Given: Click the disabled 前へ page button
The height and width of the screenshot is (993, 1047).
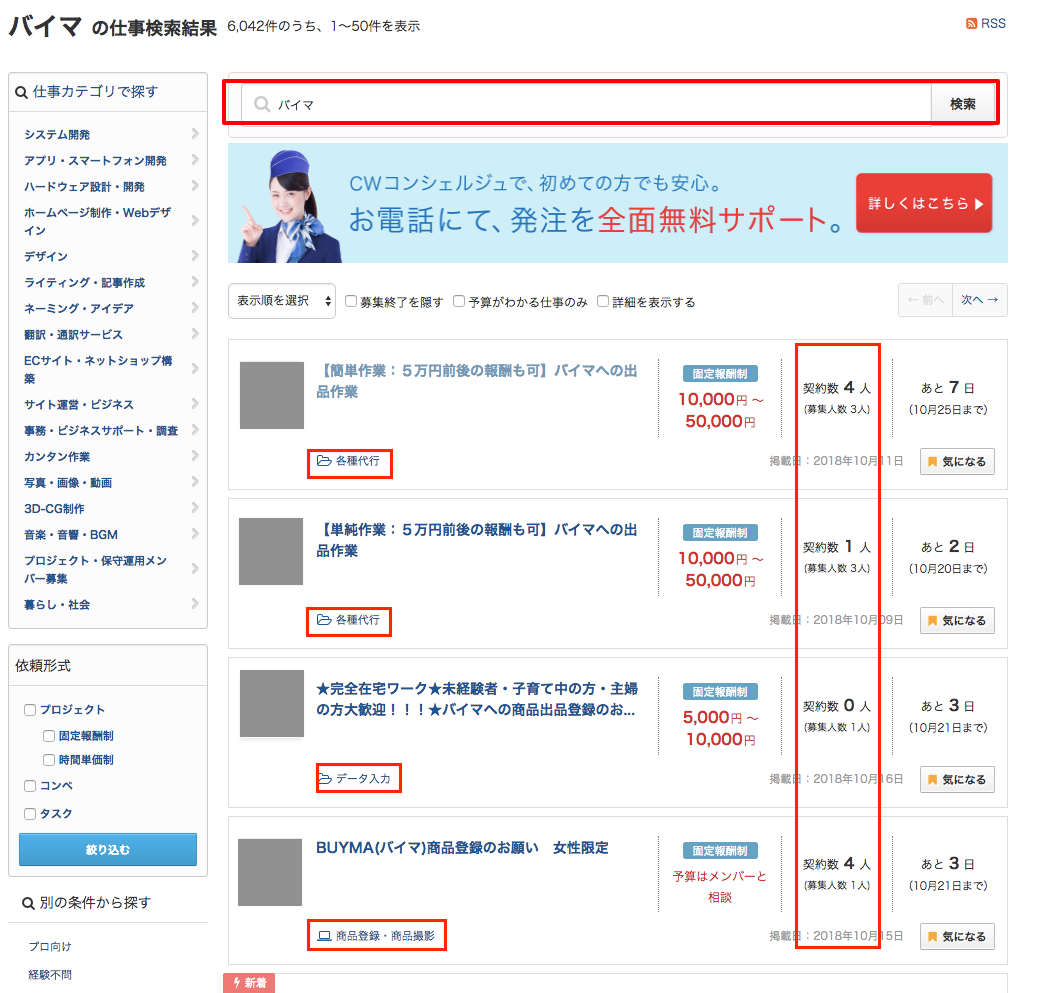Looking at the screenshot, I should tap(925, 300).
